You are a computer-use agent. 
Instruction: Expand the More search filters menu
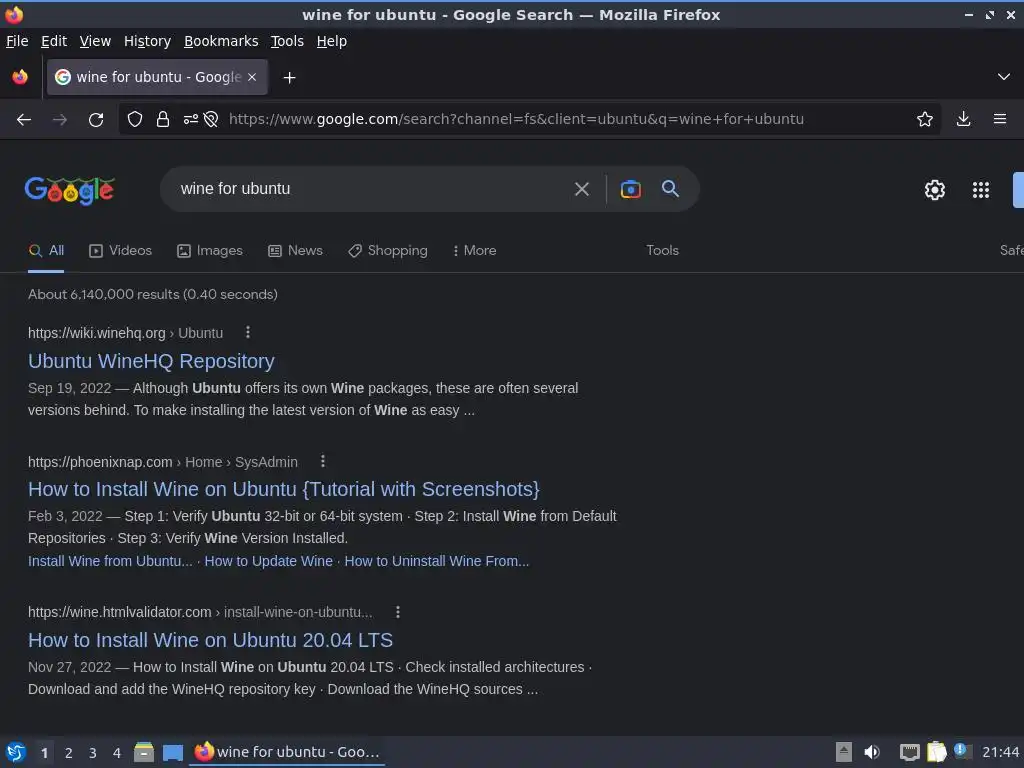tap(474, 251)
